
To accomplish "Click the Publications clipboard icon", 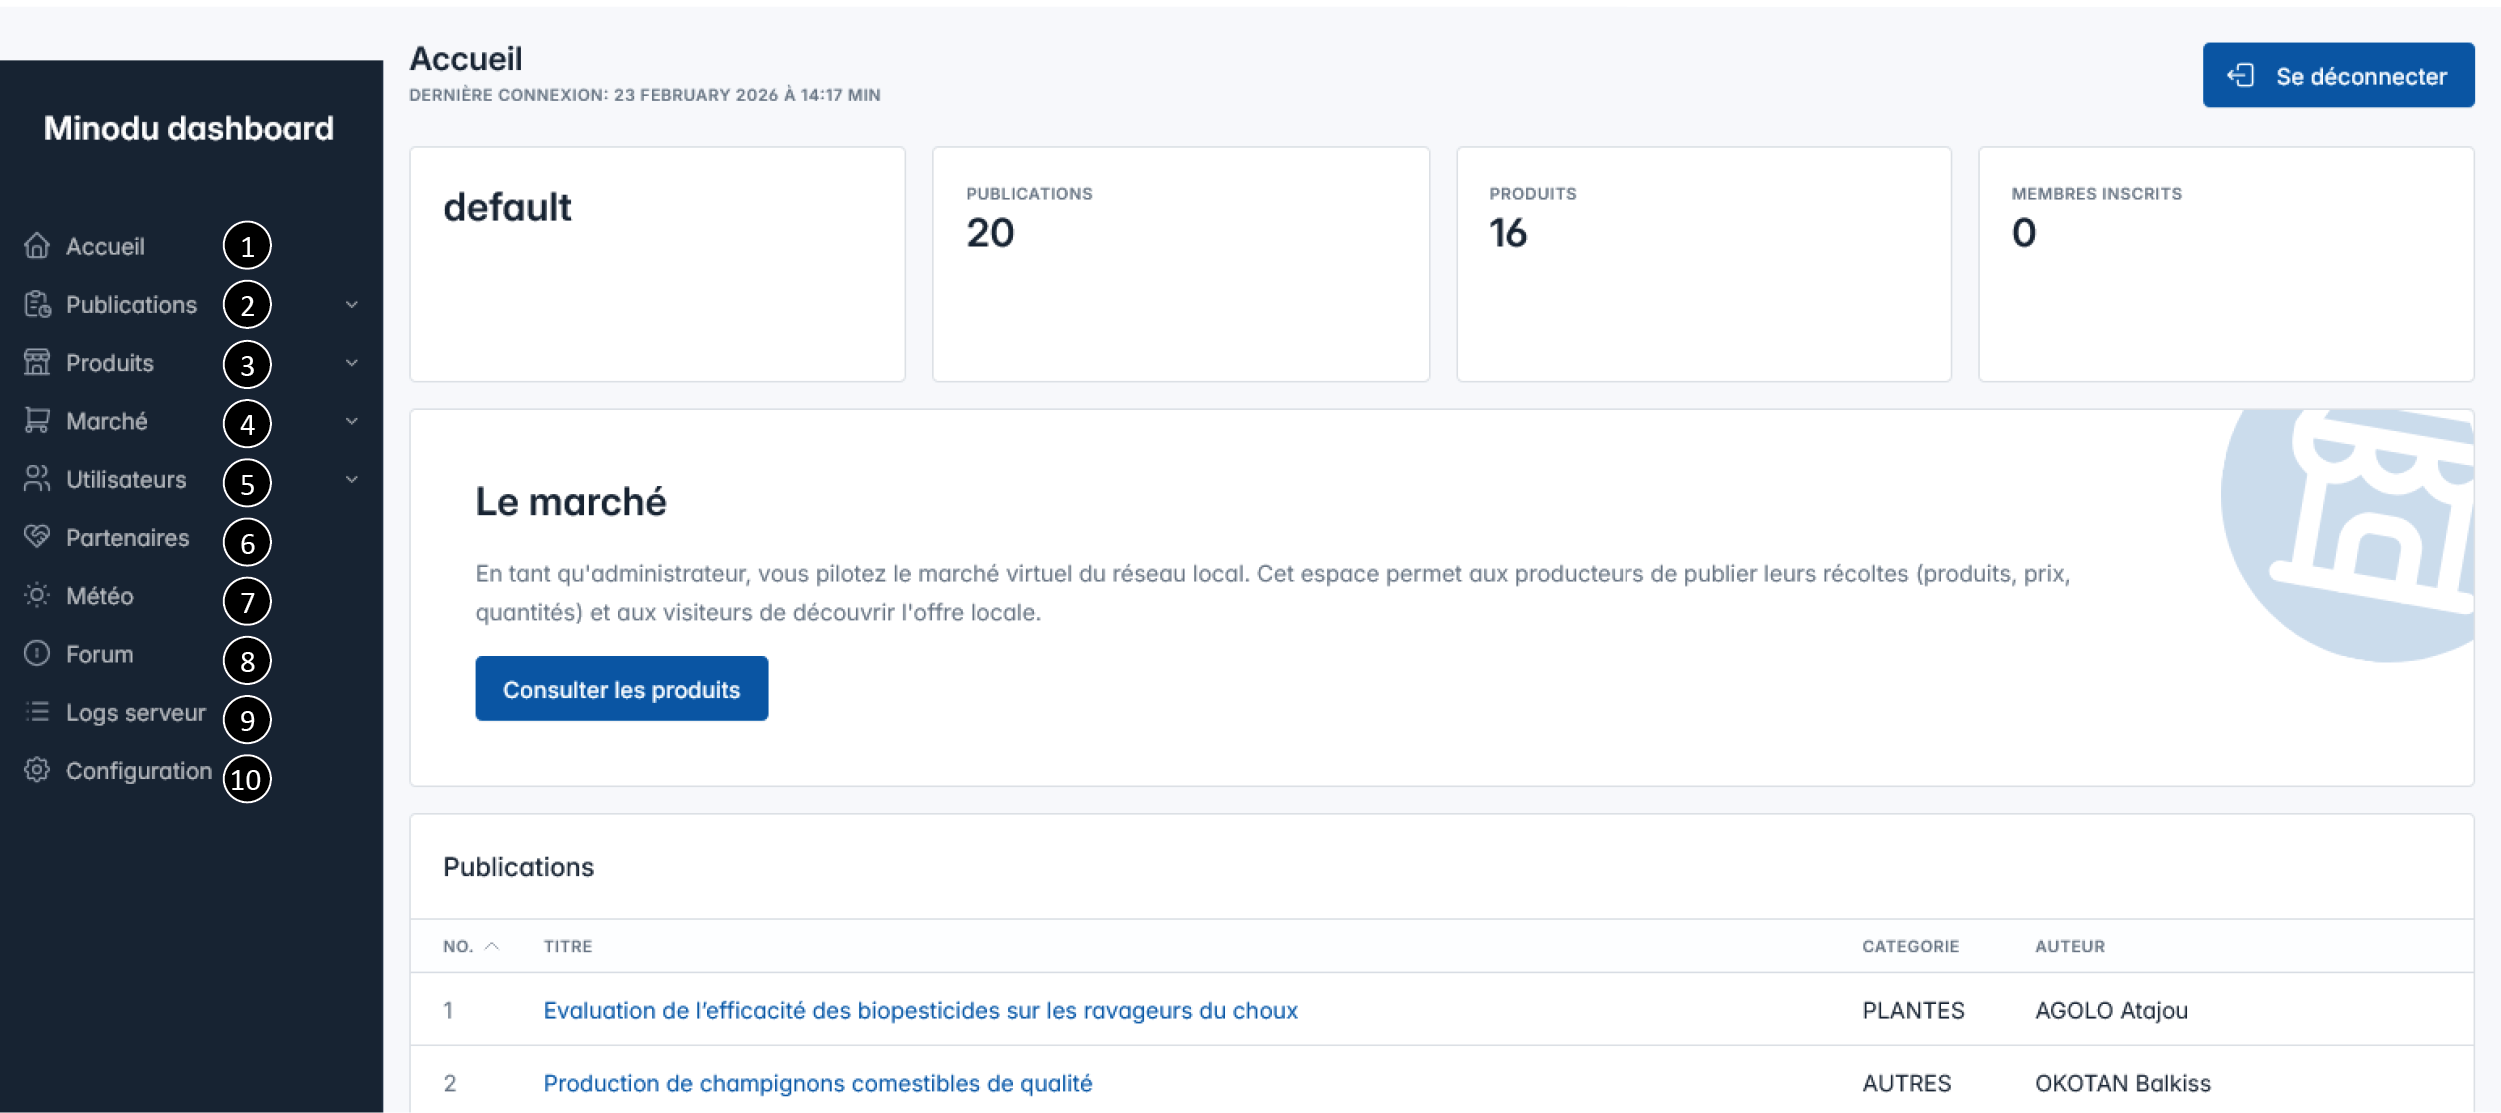I will (37, 304).
